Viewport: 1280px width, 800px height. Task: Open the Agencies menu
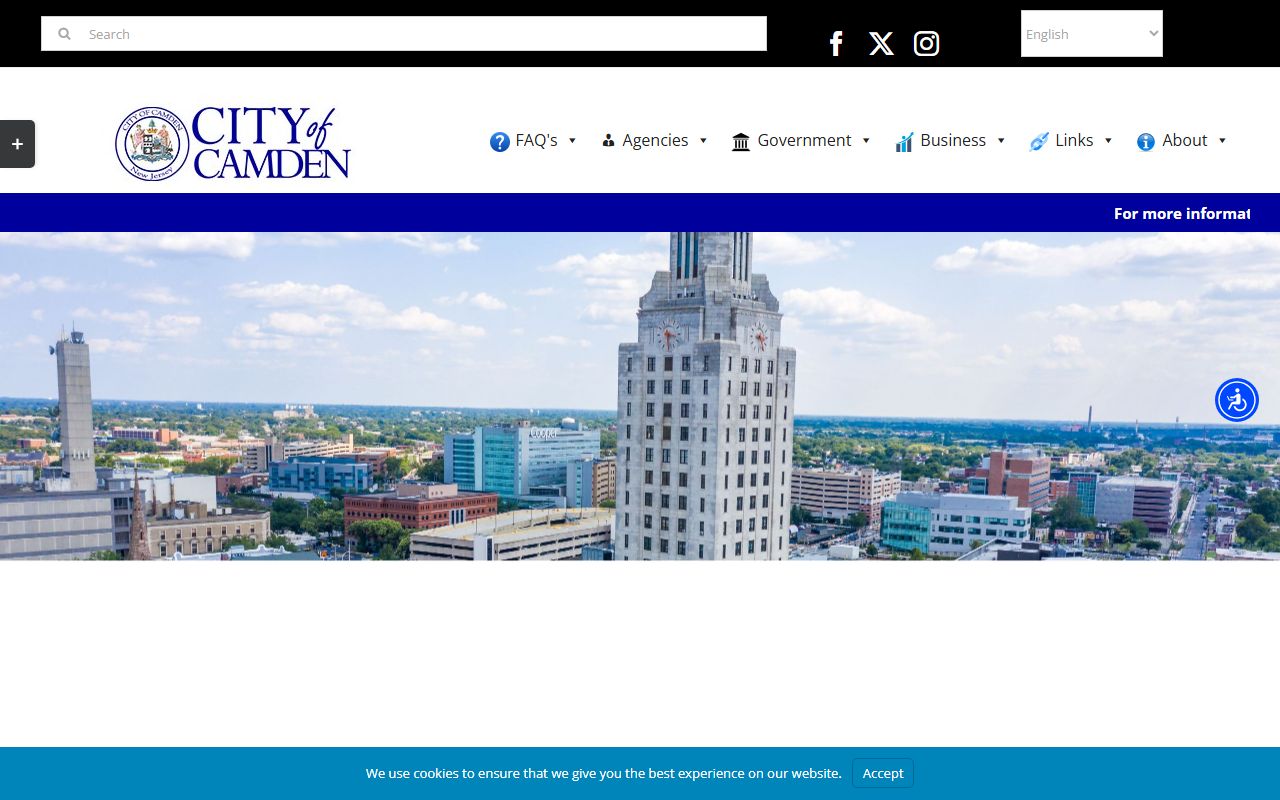click(655, 141)
